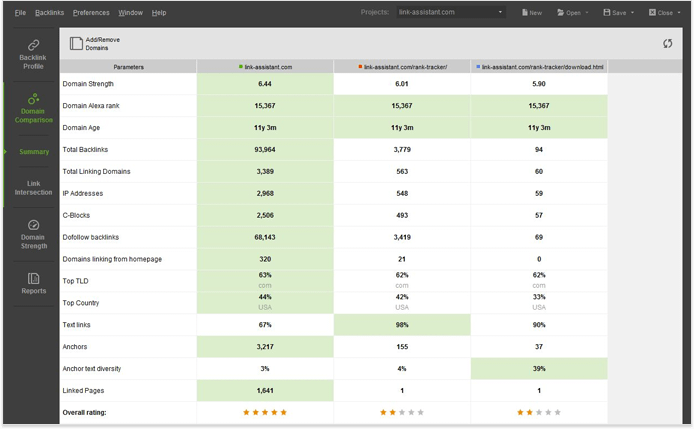Select the Domain Alexa rank row label
This screenshot has width=694, height=429.
(91, 105)
